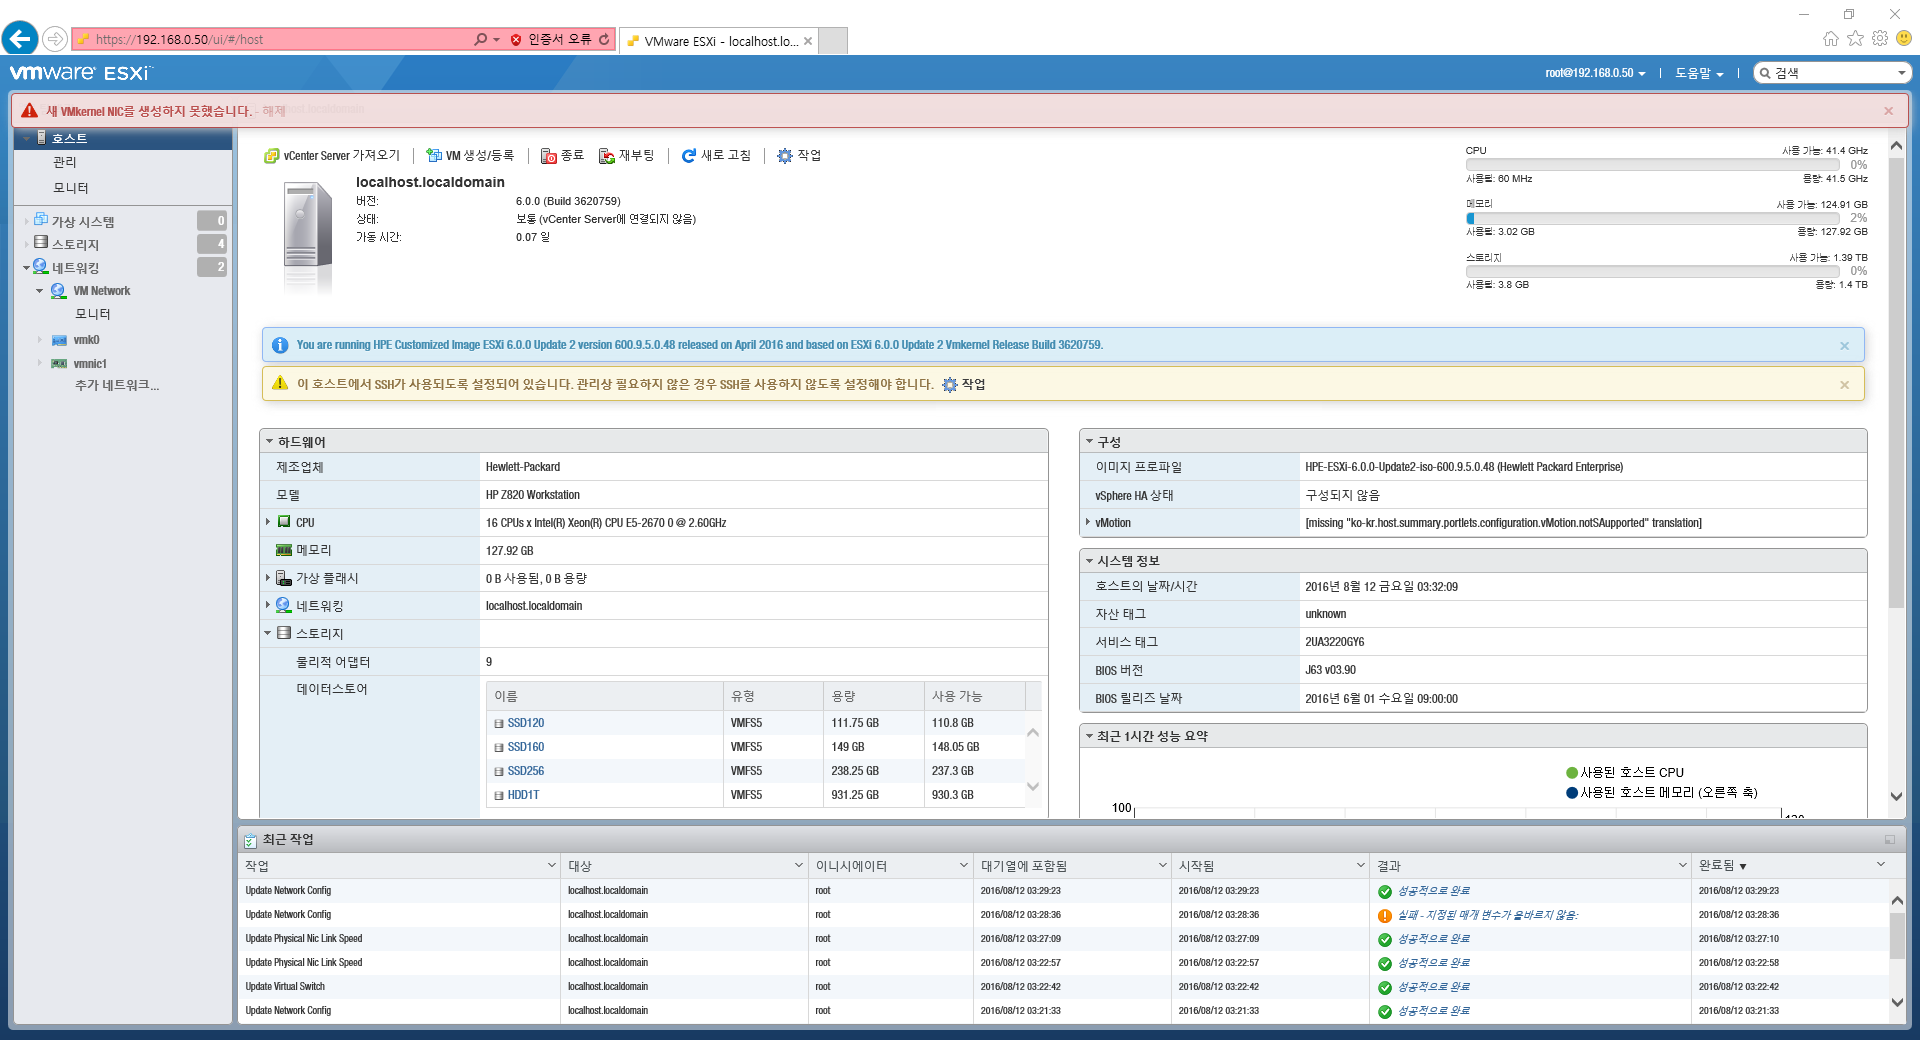
Task: Open the 결과 column dropdown
Action: click(1682, 865)
